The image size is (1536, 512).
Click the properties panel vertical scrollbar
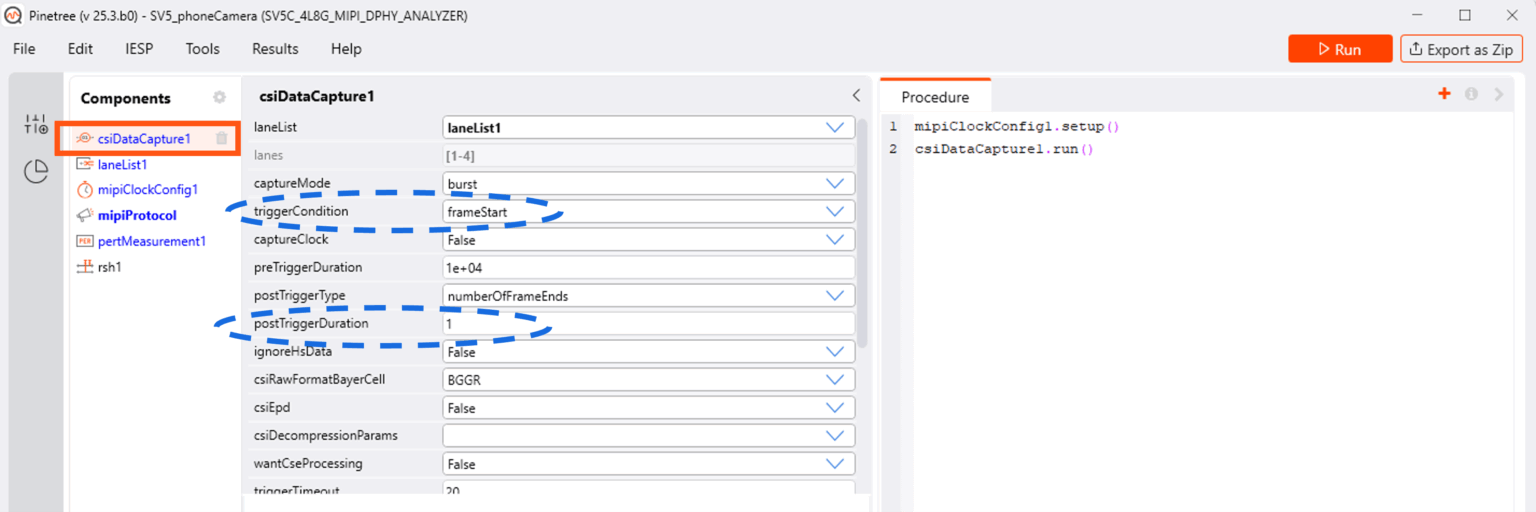point(862,232)
